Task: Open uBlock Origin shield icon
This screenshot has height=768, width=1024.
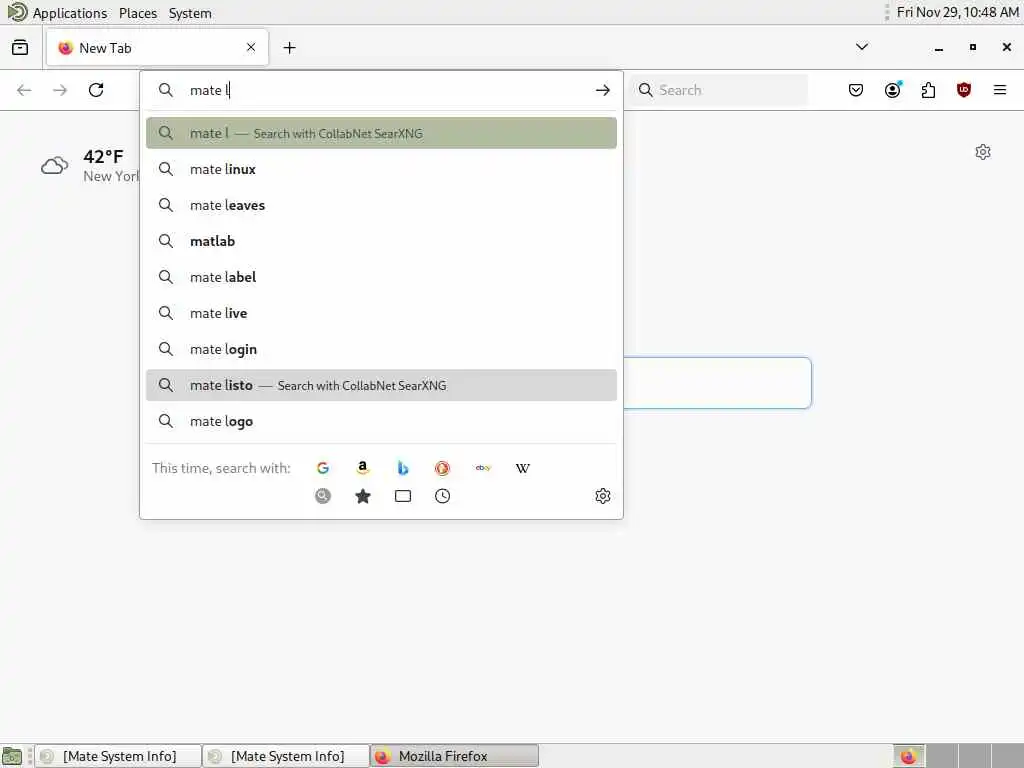Action: pos(963,90)
